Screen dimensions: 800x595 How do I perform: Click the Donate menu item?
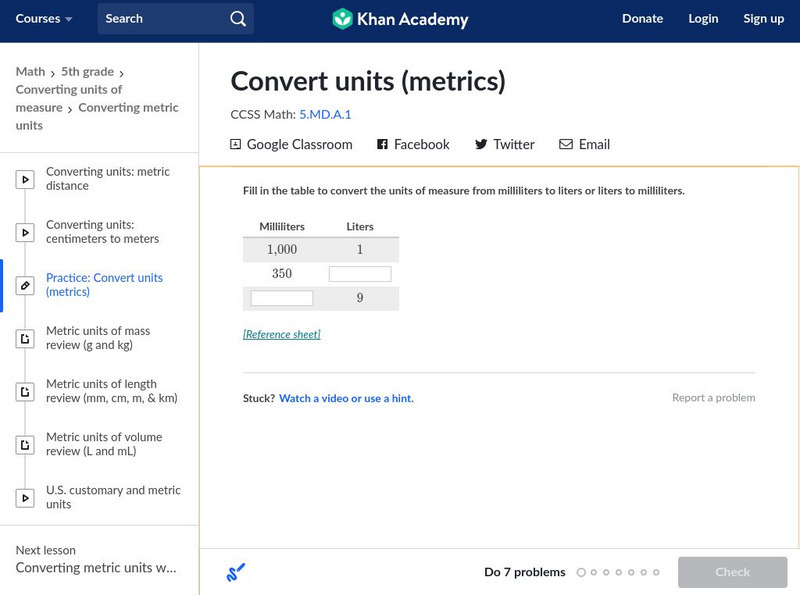pos(642,19)
